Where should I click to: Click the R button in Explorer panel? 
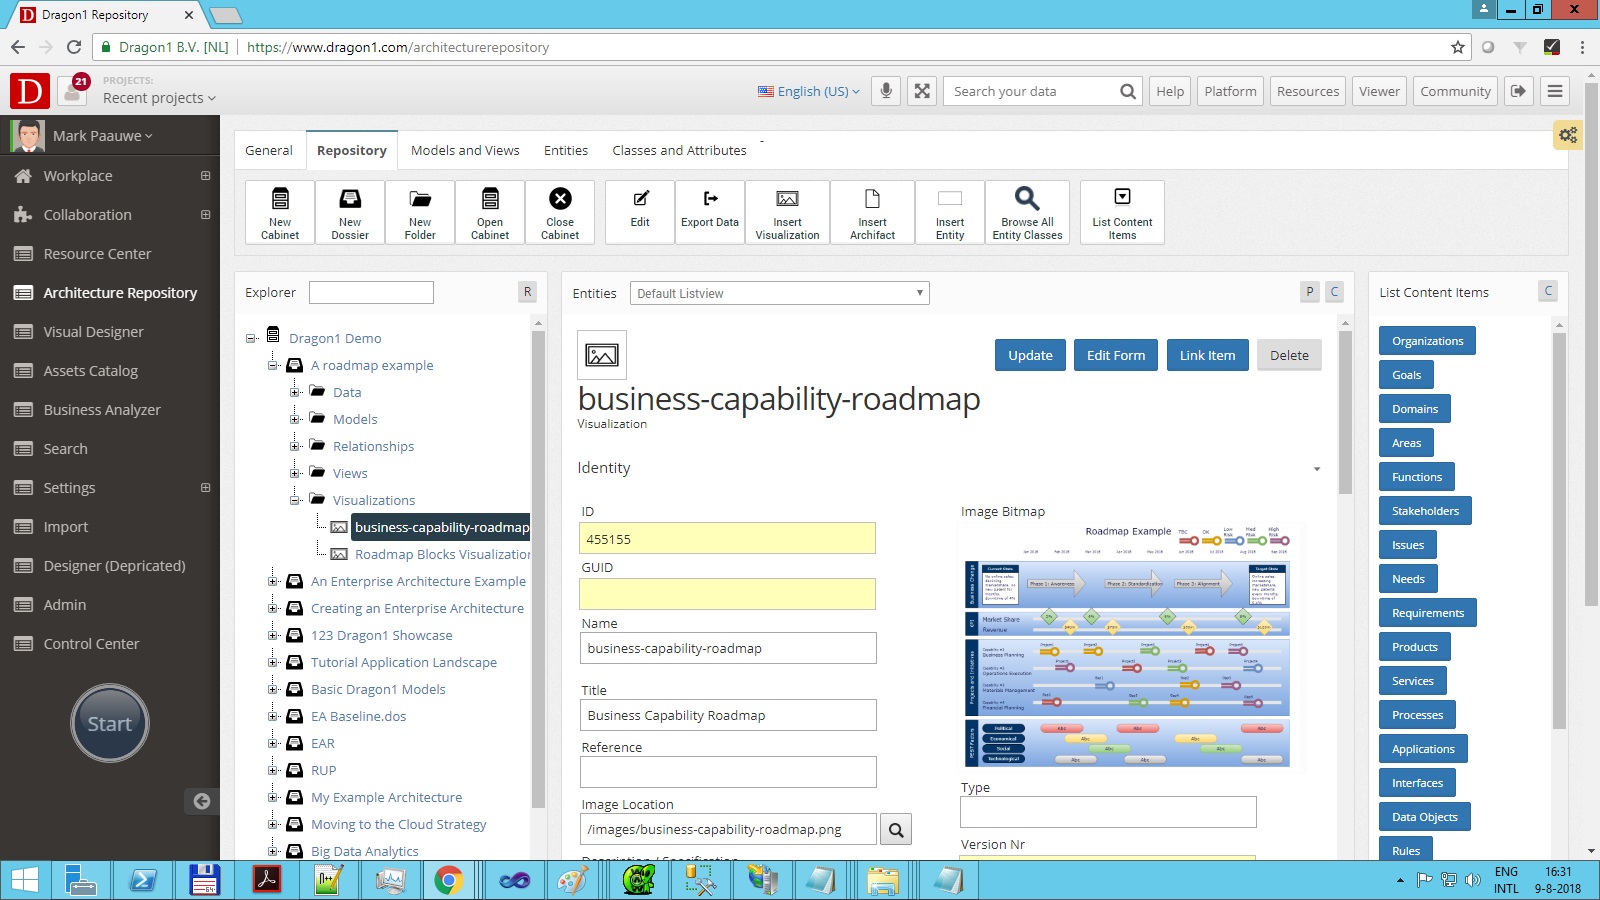528,292
